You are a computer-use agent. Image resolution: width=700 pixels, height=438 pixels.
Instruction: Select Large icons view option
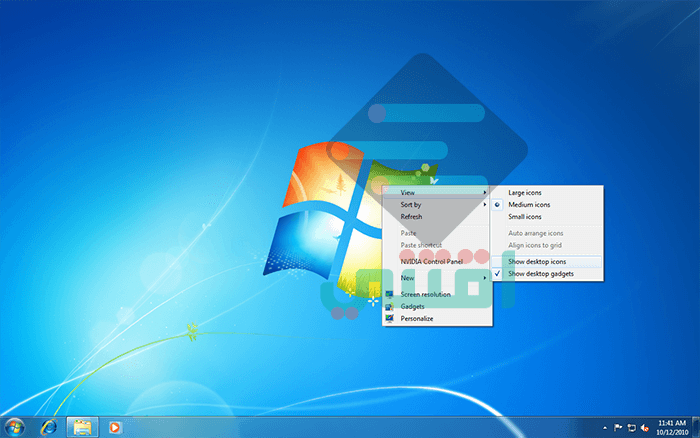tap(547, 192)
